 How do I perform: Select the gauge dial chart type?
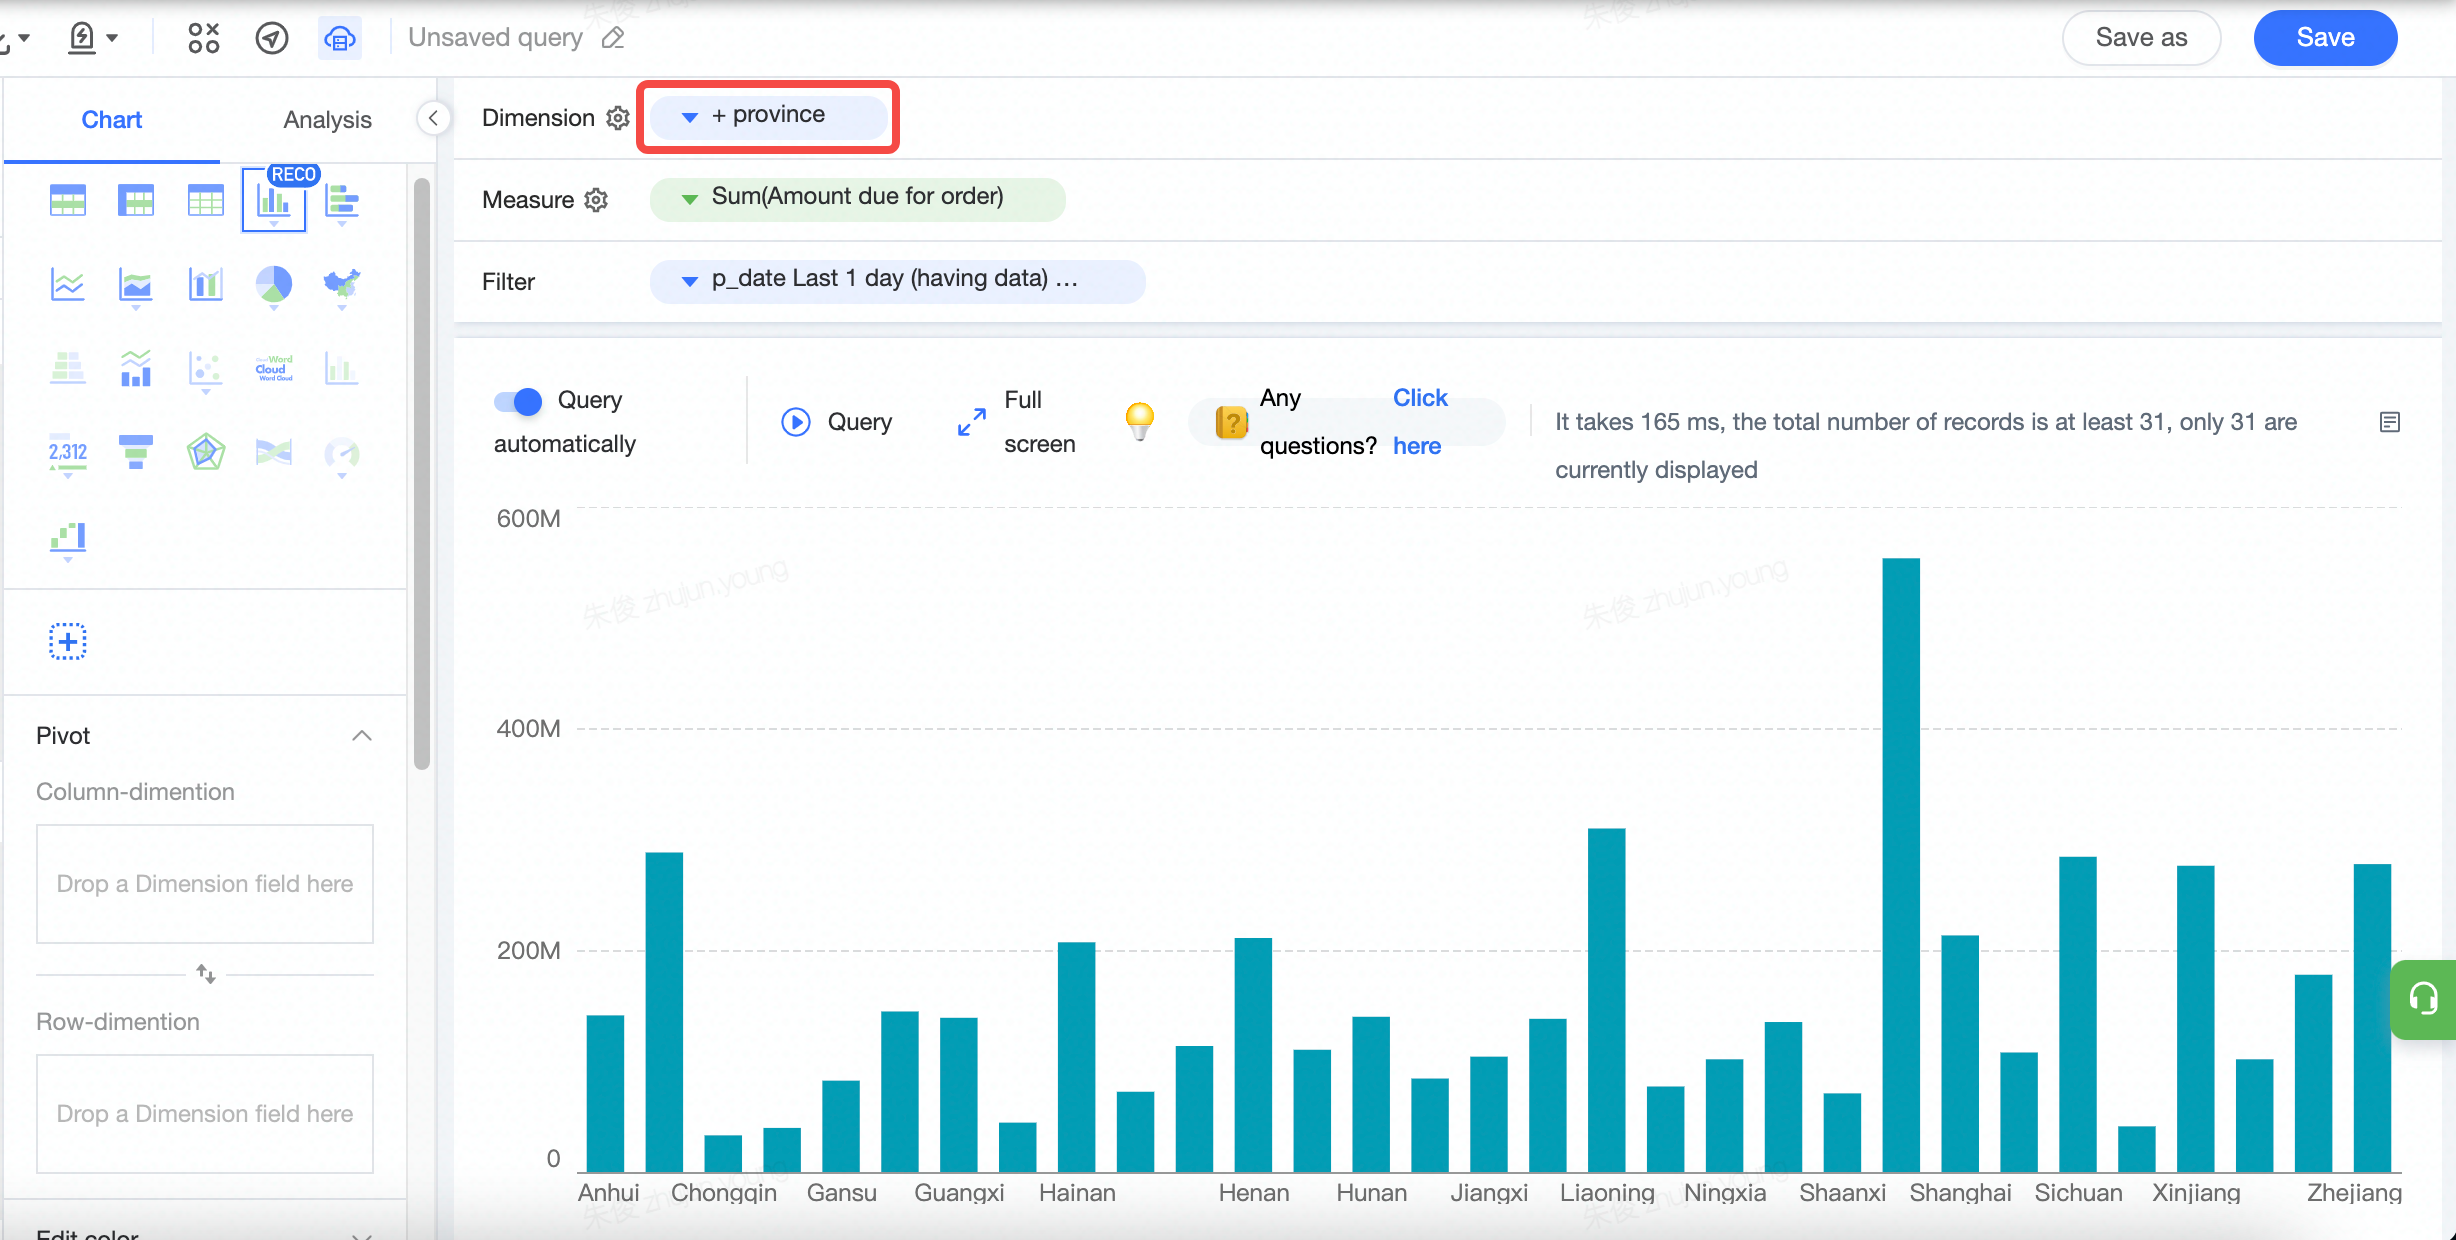(342, 453)
